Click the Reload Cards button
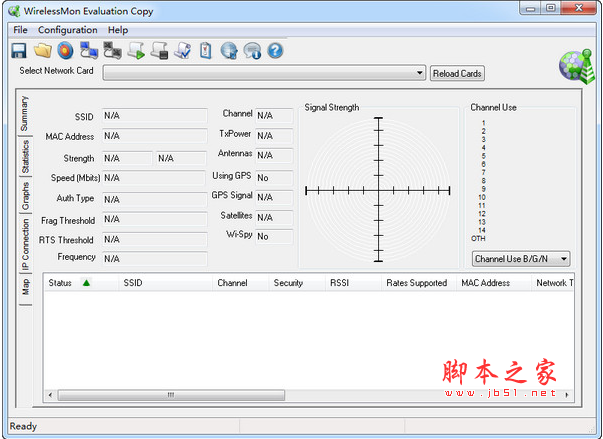The height and width of the screenshot is (439, 603). tap(457, 73)
